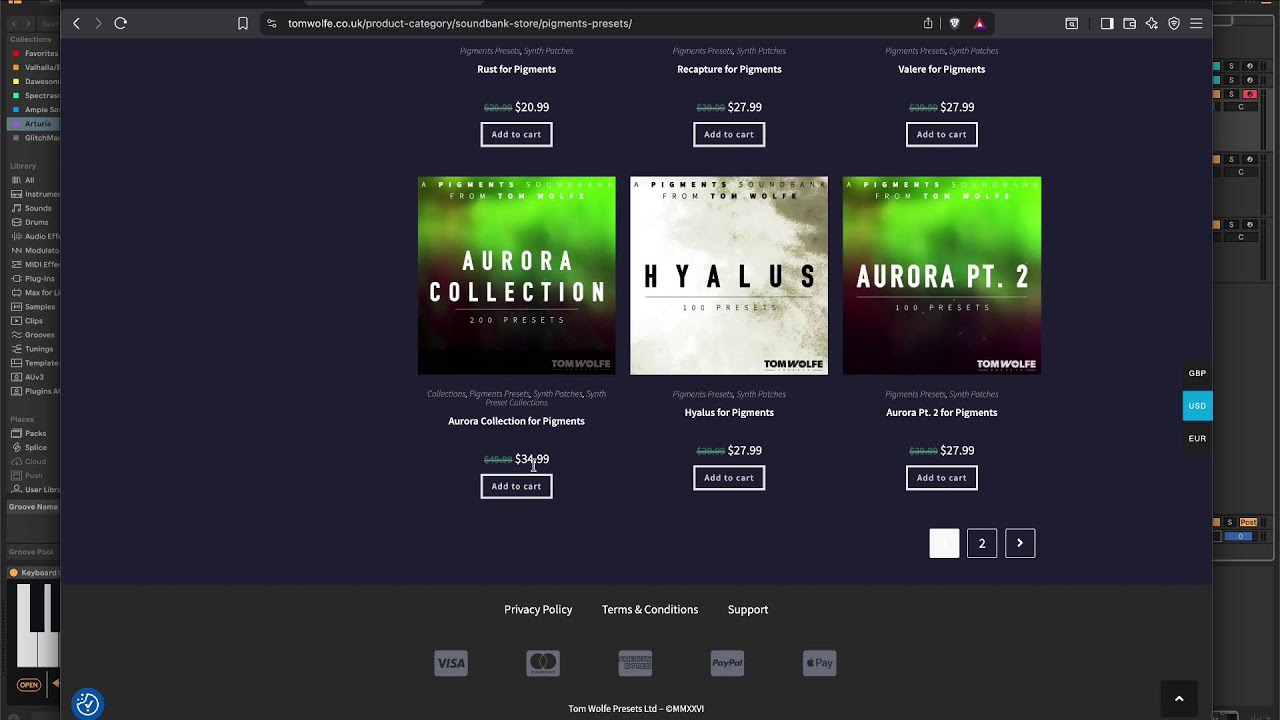Screen dimensions: 1280x720
Task: Go back in browser history
Action: (76, 23)
